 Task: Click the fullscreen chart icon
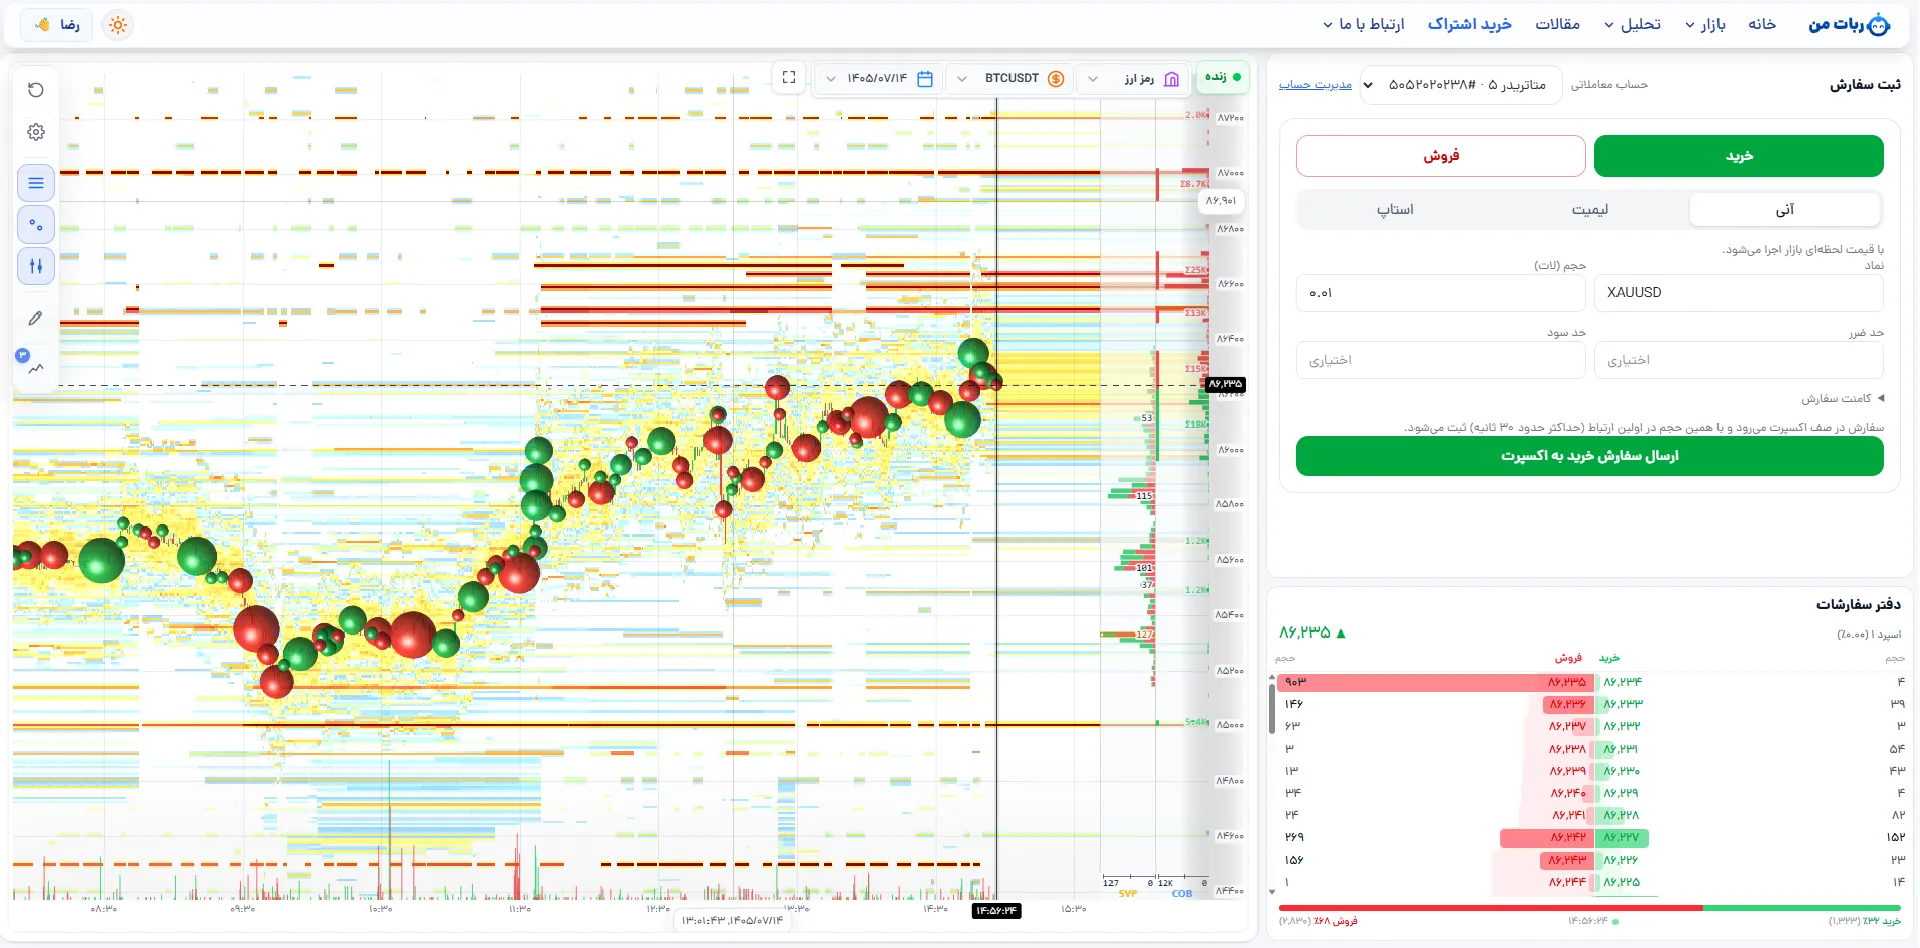[789, 77]
